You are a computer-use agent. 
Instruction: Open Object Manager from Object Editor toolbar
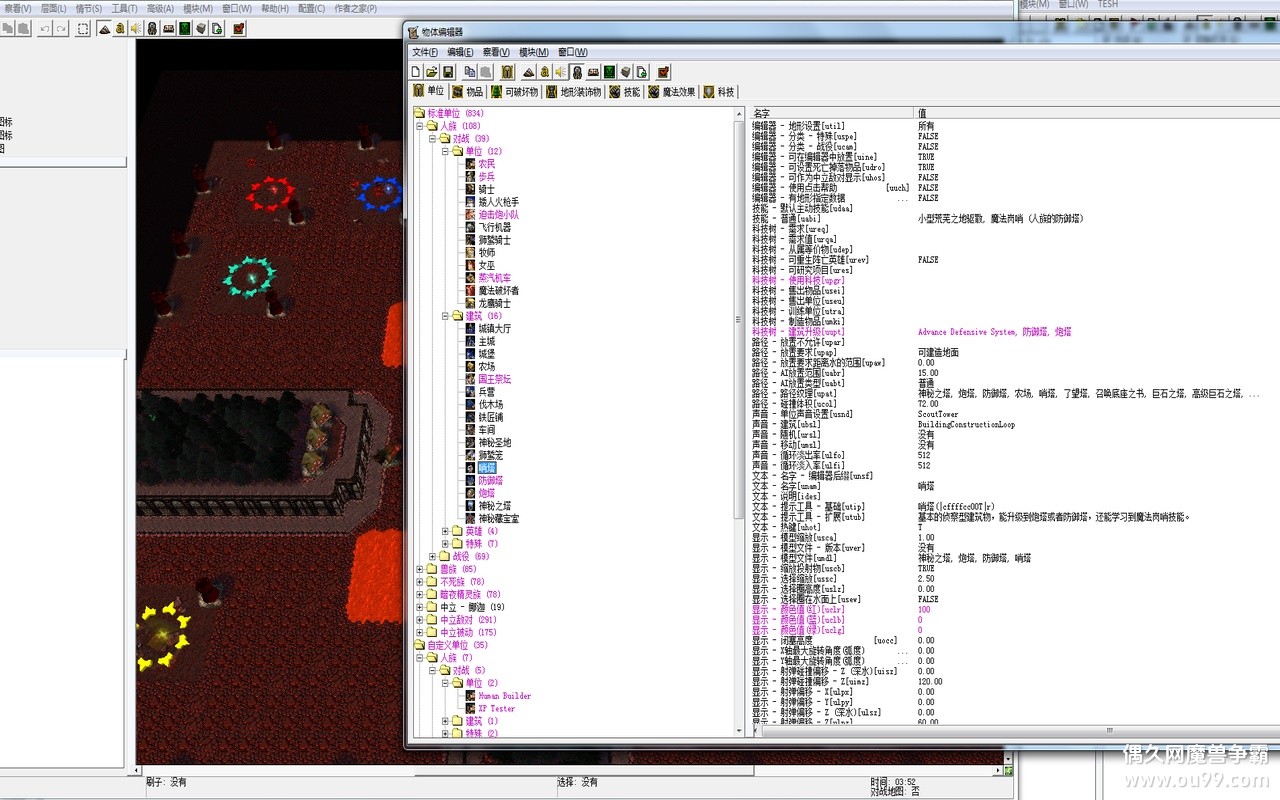(x=625, y=72)
